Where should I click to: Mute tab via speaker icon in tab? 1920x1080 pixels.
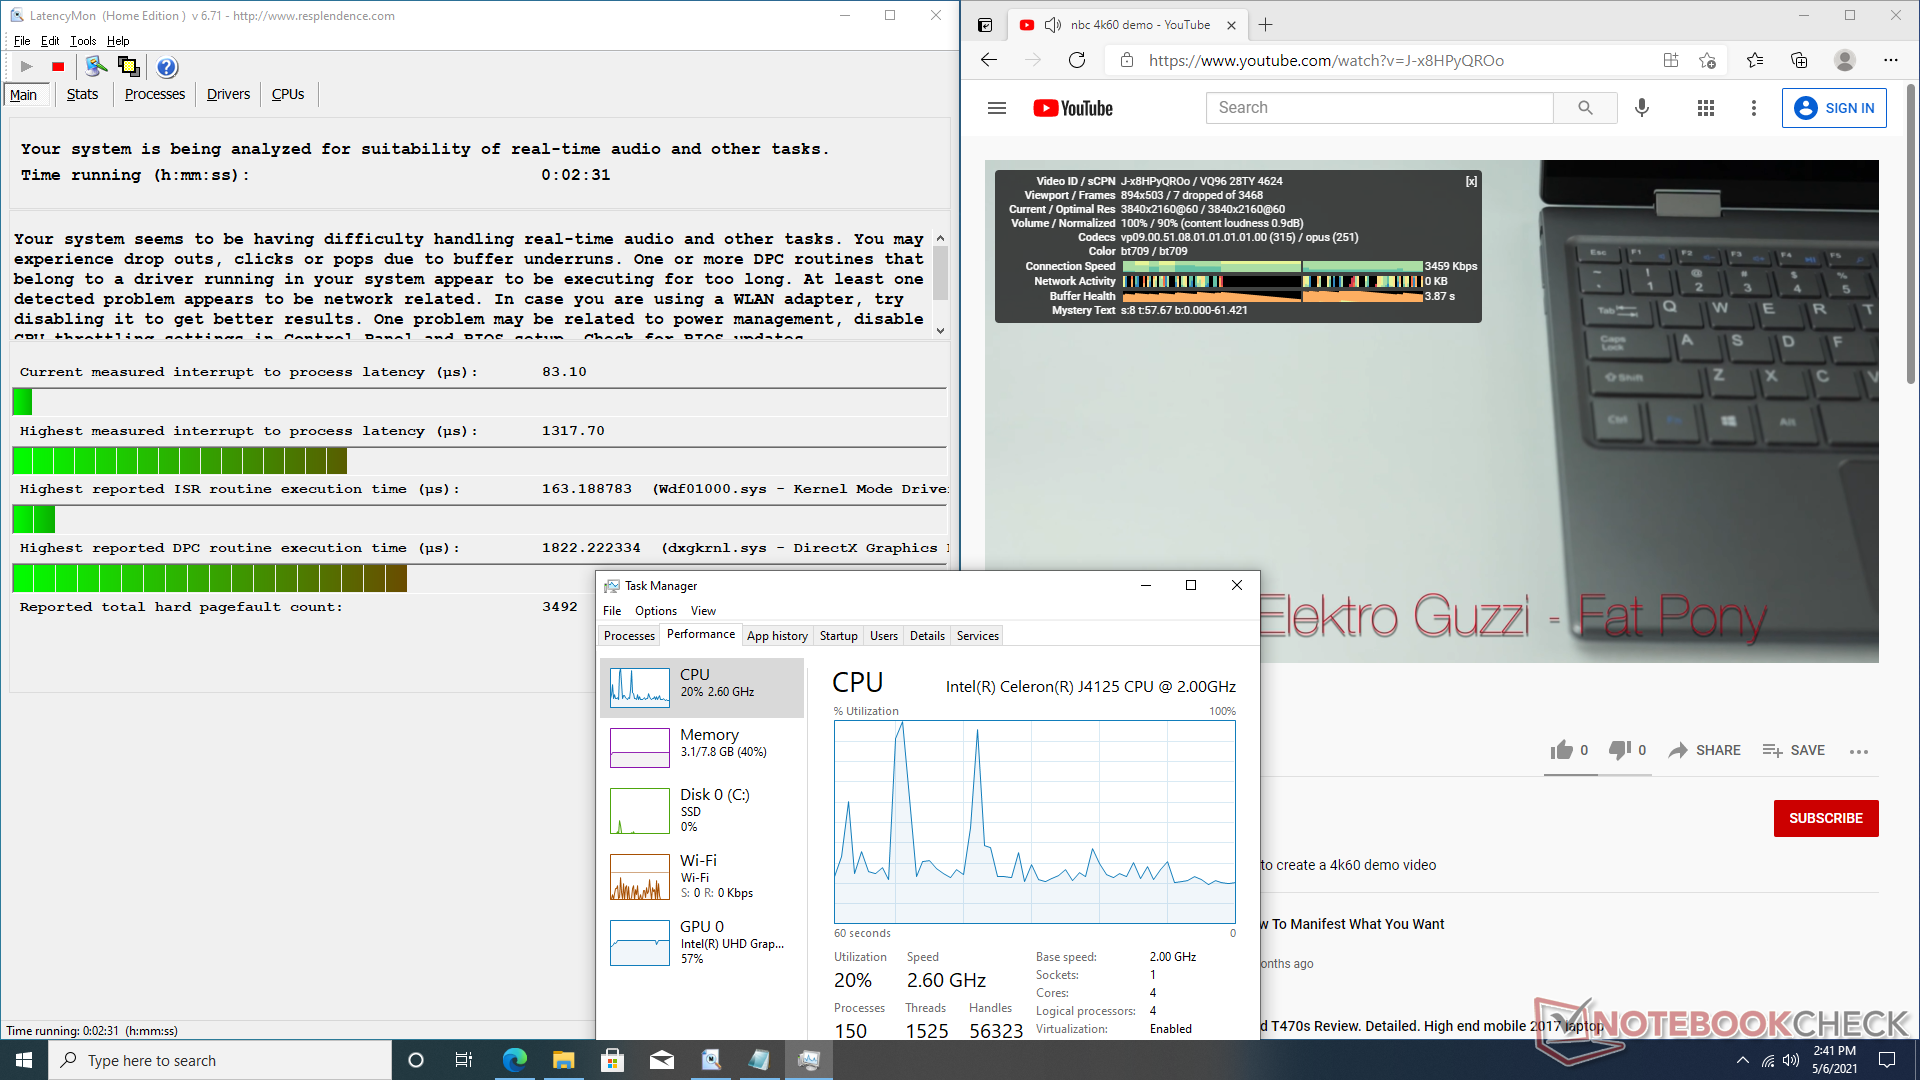click(x=1052, y=25)
